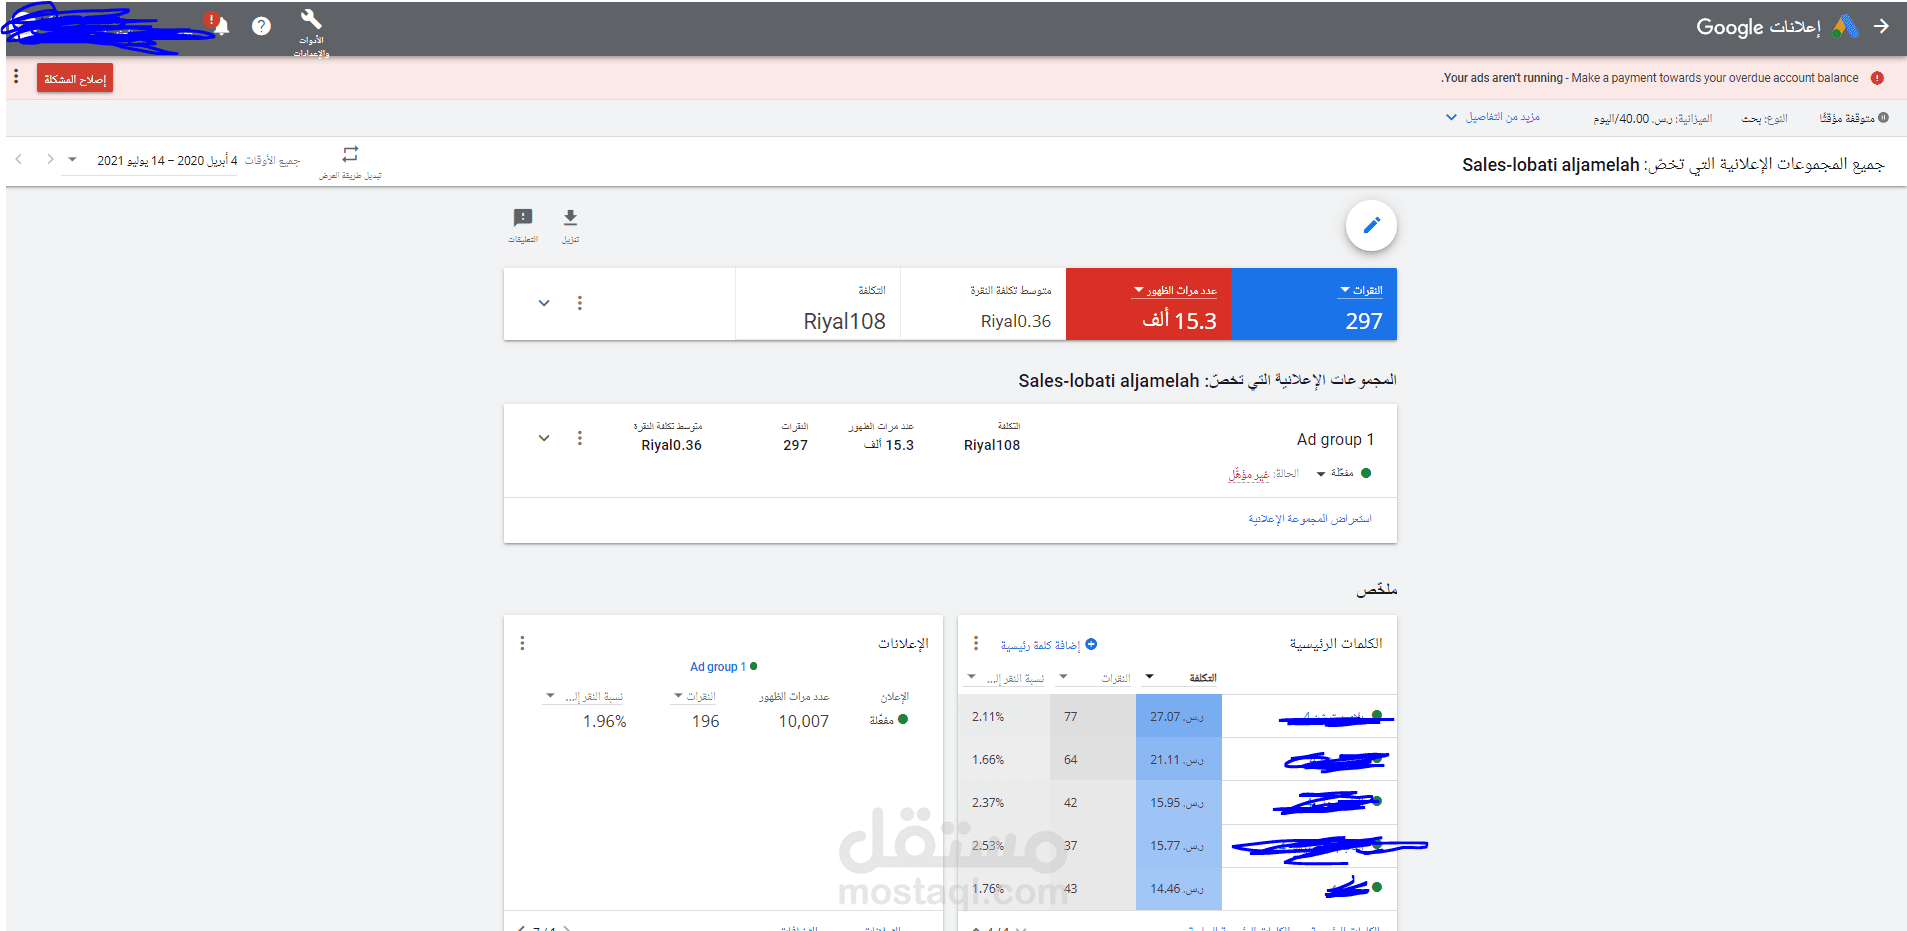Open the help question mark icon
This screenshot has height=931, width=1907.
pyautogui.click(x=261, y=26)
